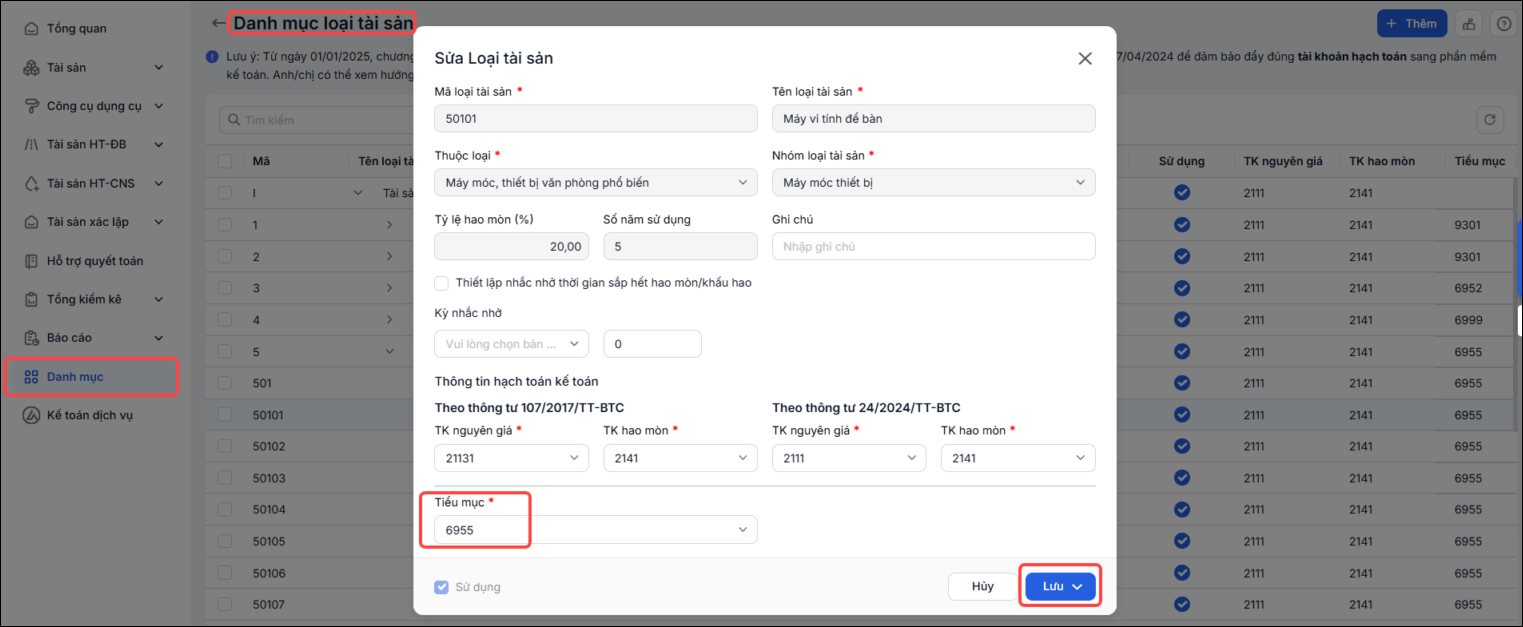This screenshot has width=1523, height=627.
Task: Close the Sửa Loại tài sản dialog
Action: click(x=1085, y=58)
